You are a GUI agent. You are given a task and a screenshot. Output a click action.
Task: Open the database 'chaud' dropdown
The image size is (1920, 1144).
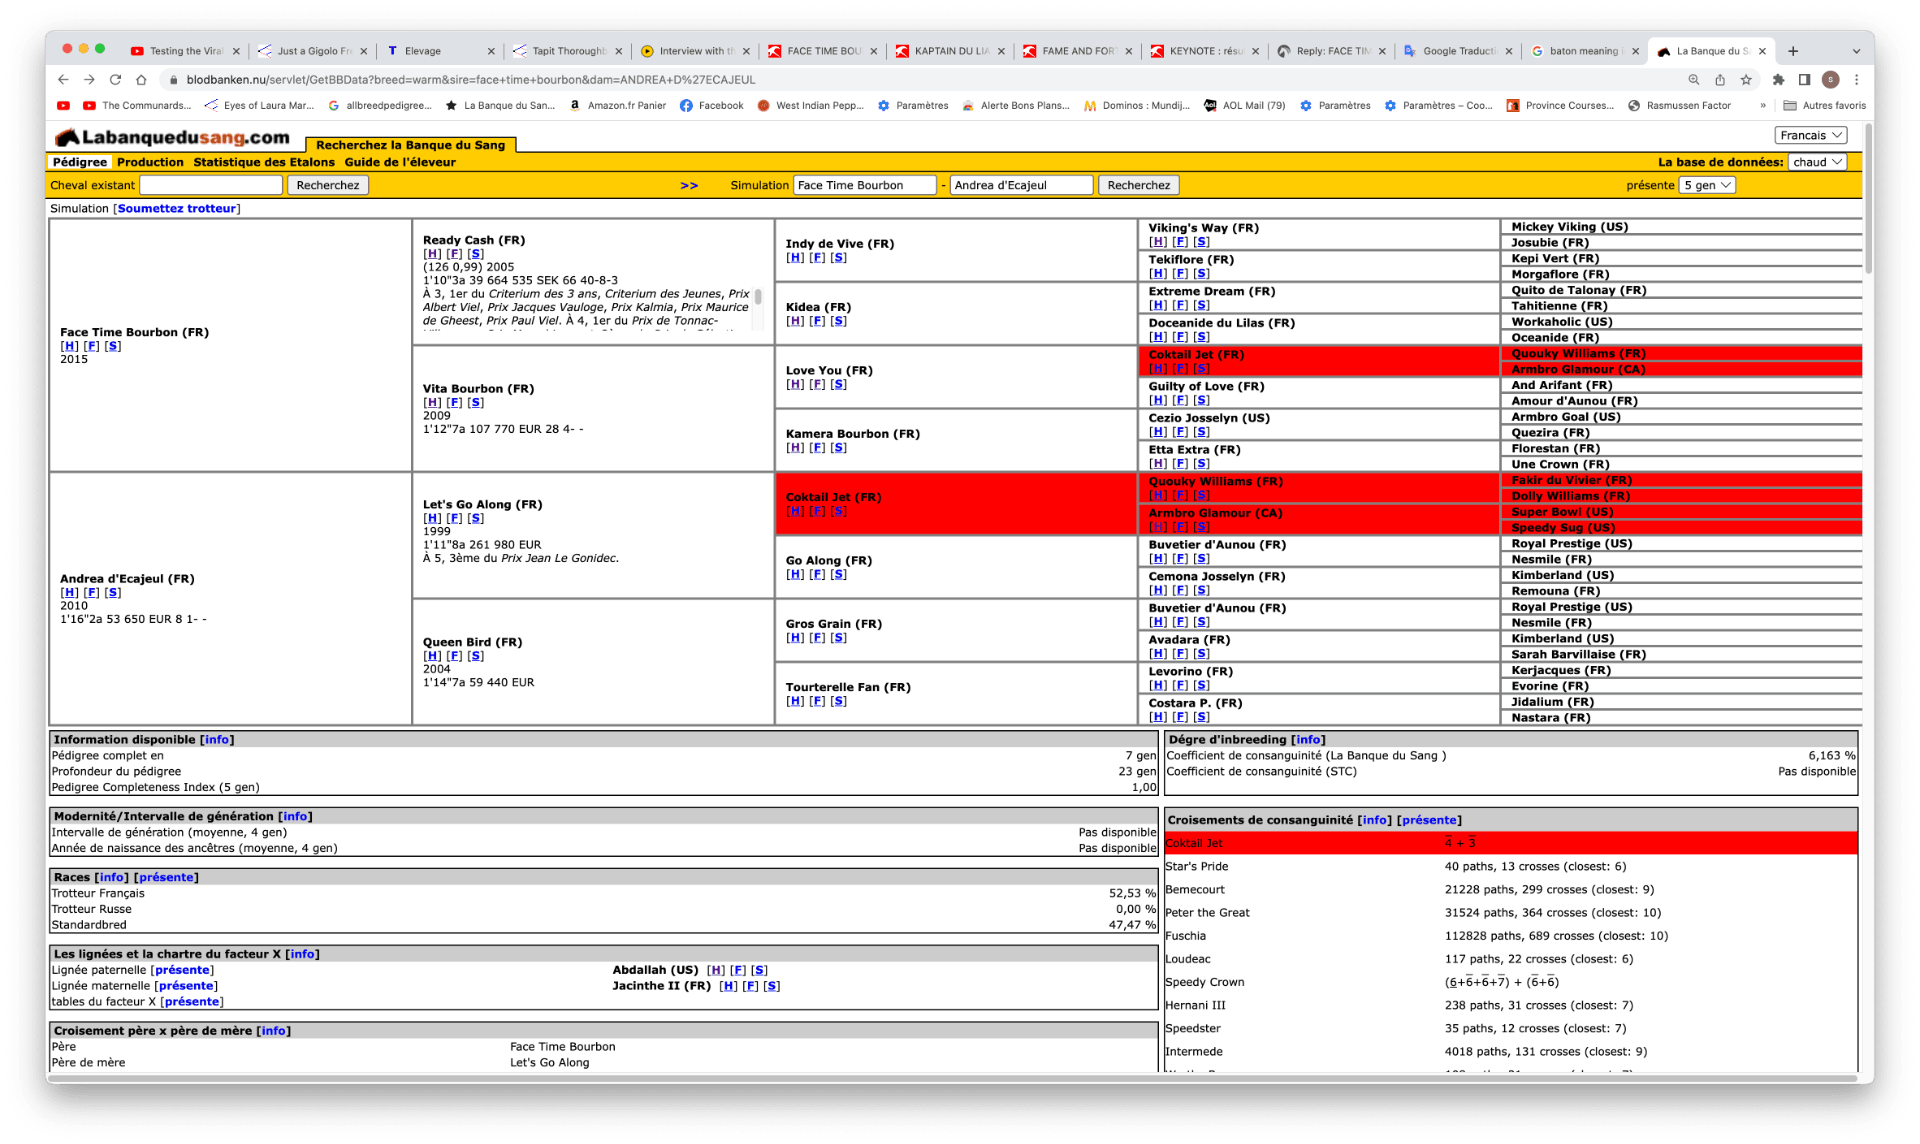coord(1817,162)
